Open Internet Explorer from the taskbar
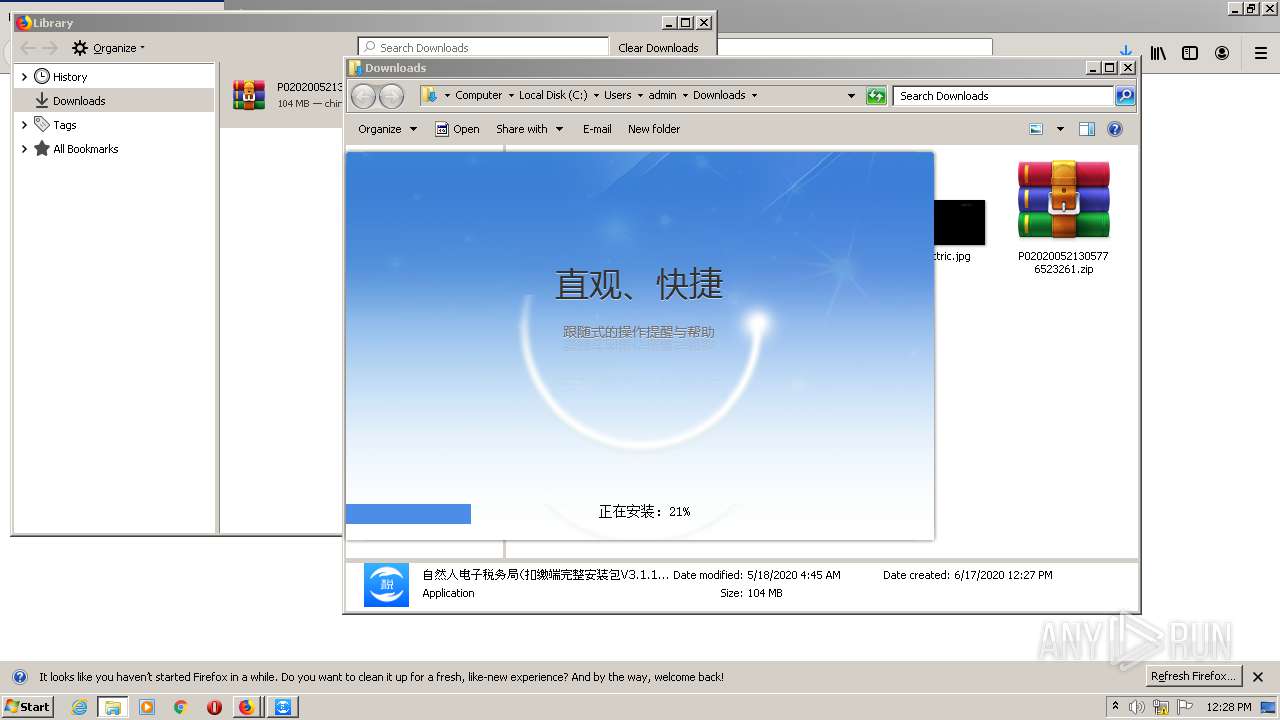1280x720 pixels. (79, 707)
